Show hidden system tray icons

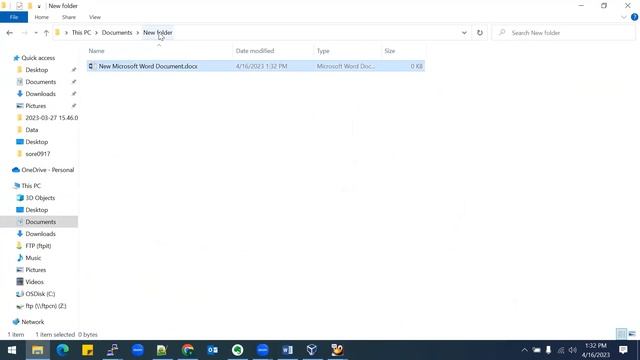[524, 350]
